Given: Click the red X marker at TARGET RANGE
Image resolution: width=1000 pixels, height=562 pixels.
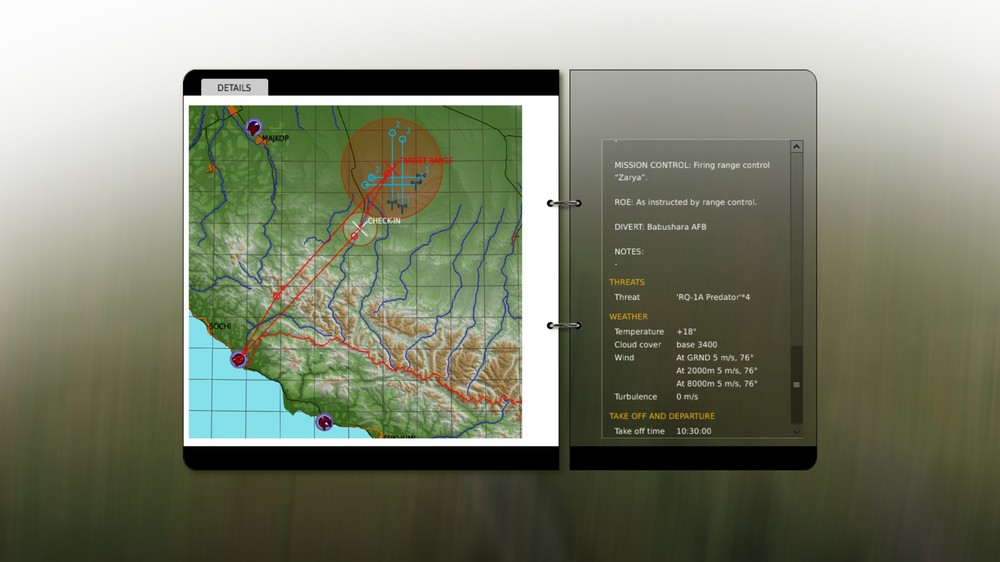Looking at the screenshot, I should click(x=390, y=170).
